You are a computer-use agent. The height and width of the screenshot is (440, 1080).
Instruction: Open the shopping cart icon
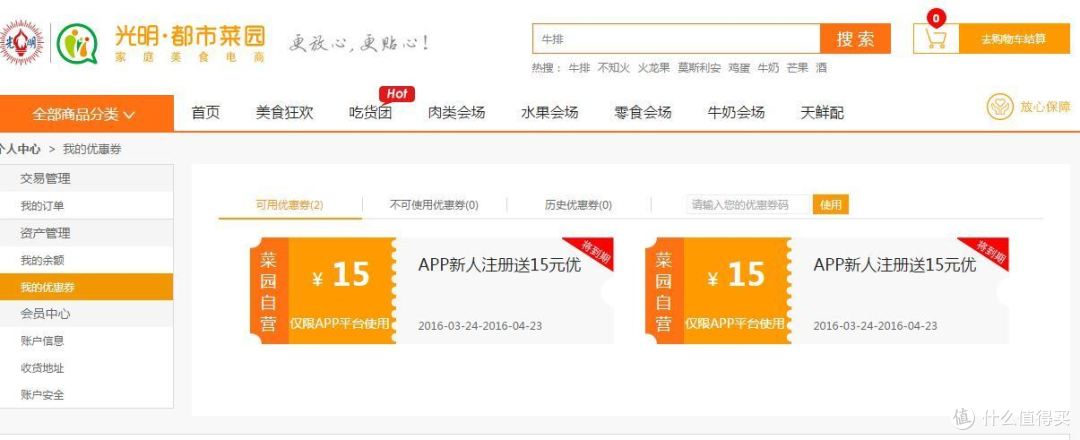[x=936, y=39]
